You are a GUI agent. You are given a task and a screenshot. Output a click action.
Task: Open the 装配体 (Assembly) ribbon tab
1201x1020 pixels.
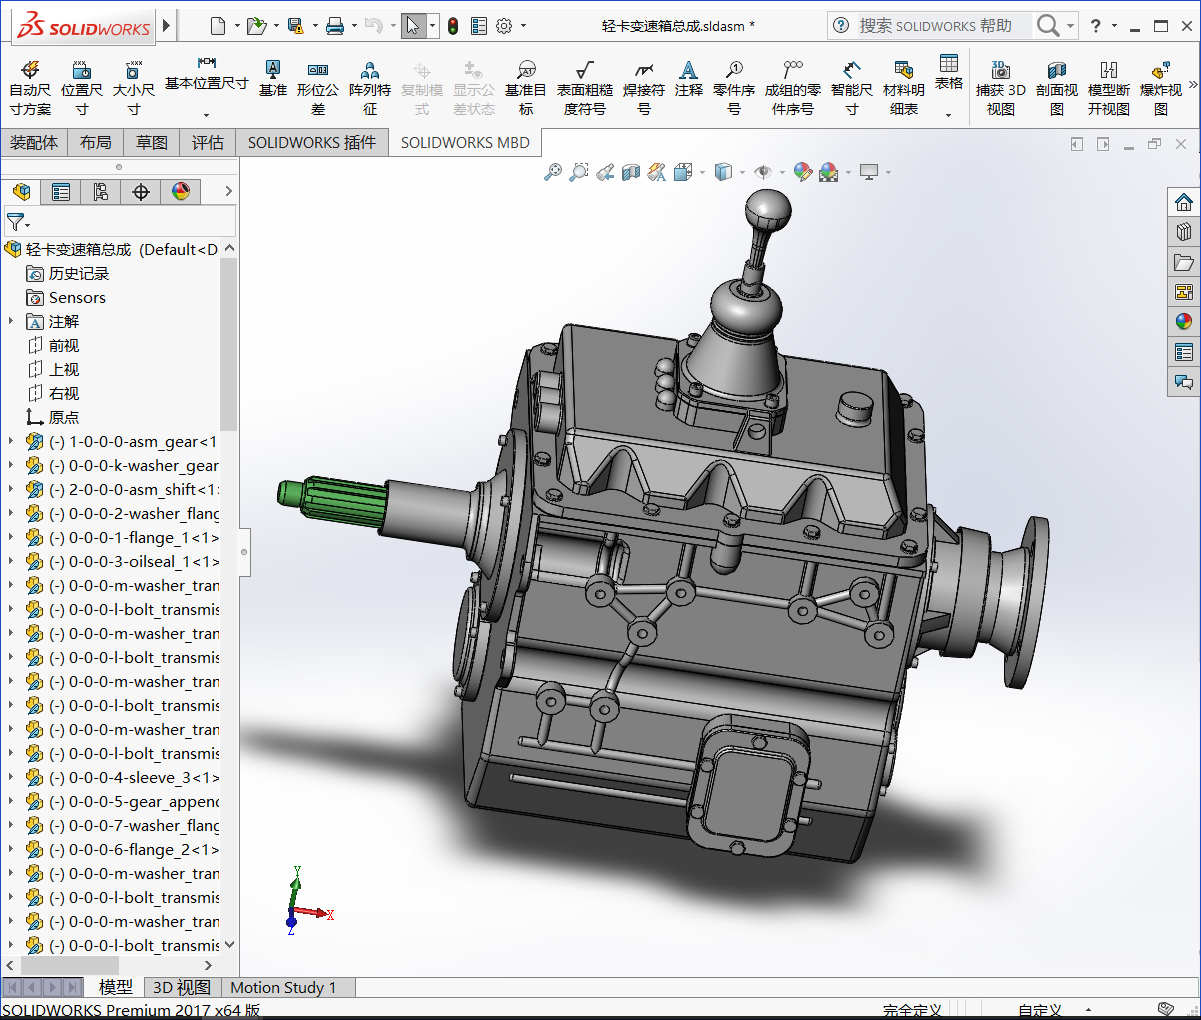tap(34, 143)
